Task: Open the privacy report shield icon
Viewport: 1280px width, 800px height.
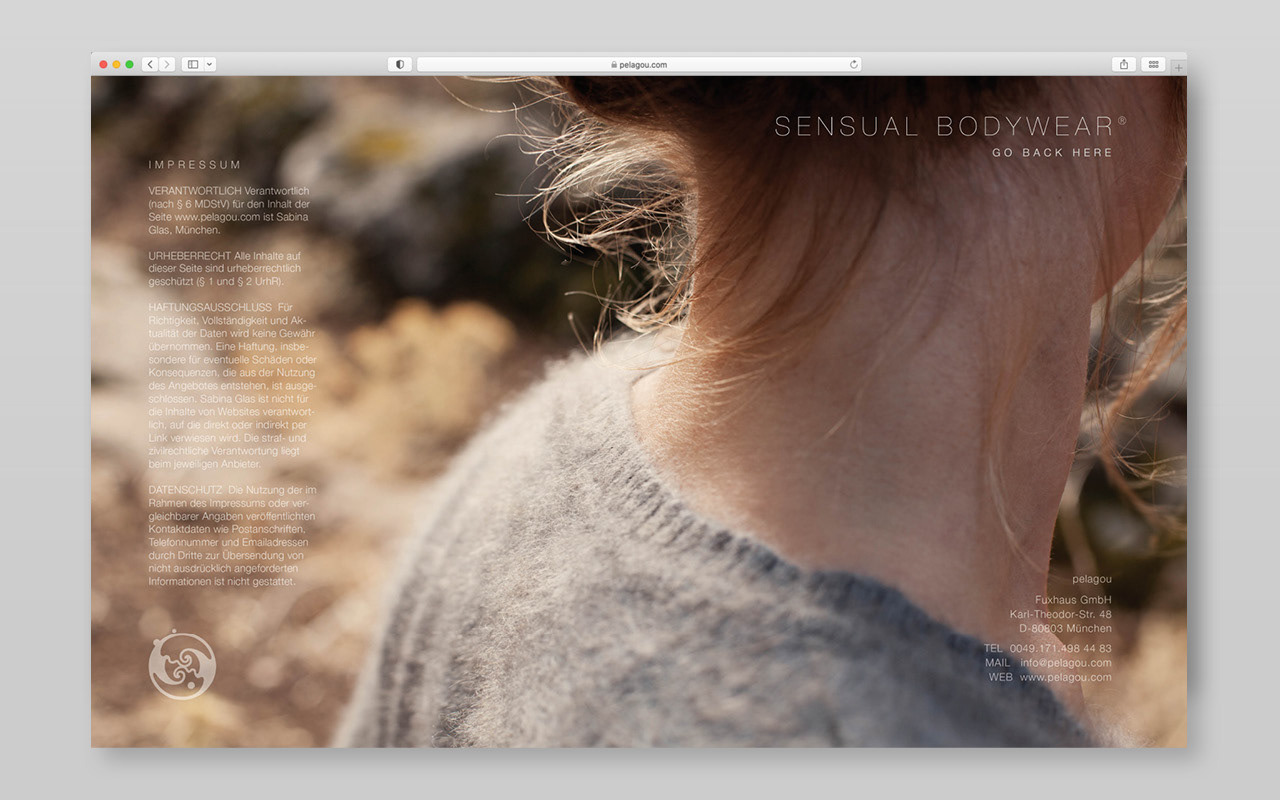Action: tap(400, 64)
